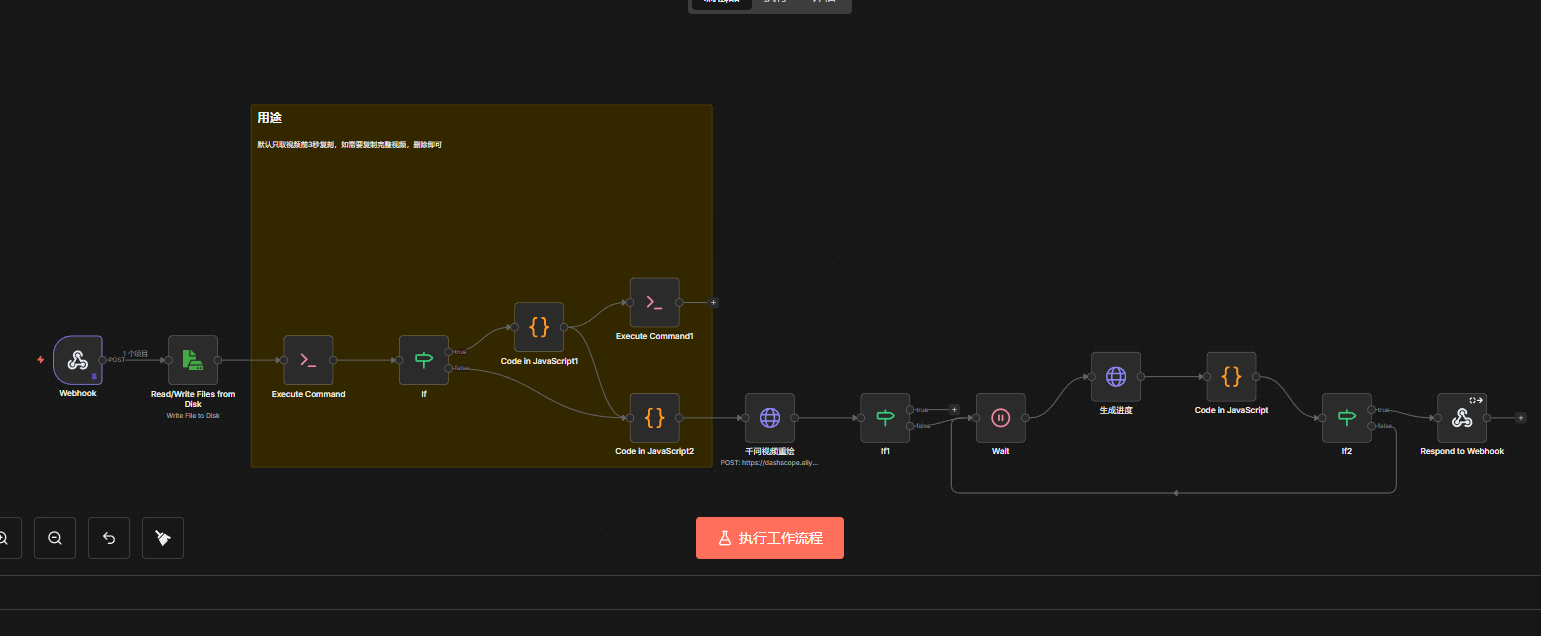Open the Code in JavaScript1 node
The width and height of the screenshot is (1541, 636).
[x=539, y=327]
